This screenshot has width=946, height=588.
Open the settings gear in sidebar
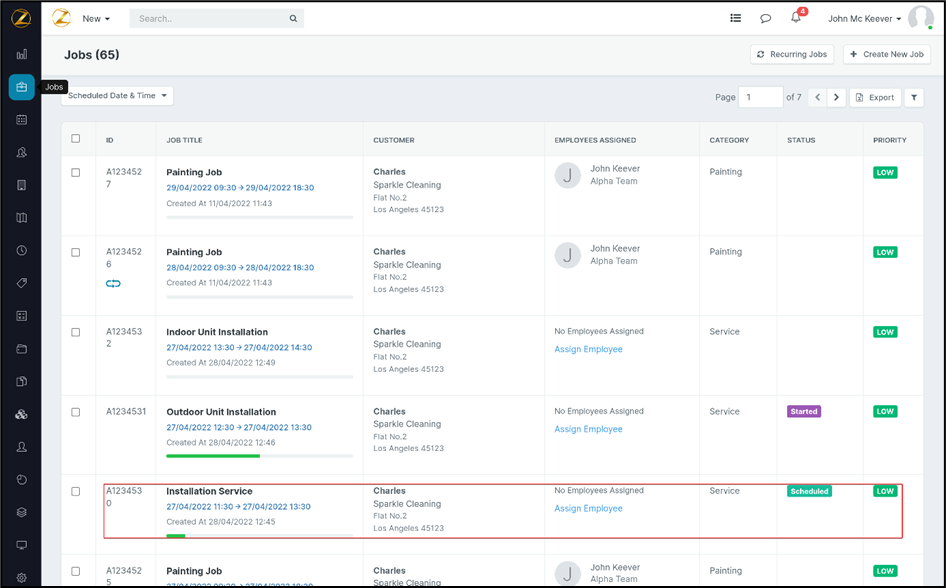pos(21,577)
